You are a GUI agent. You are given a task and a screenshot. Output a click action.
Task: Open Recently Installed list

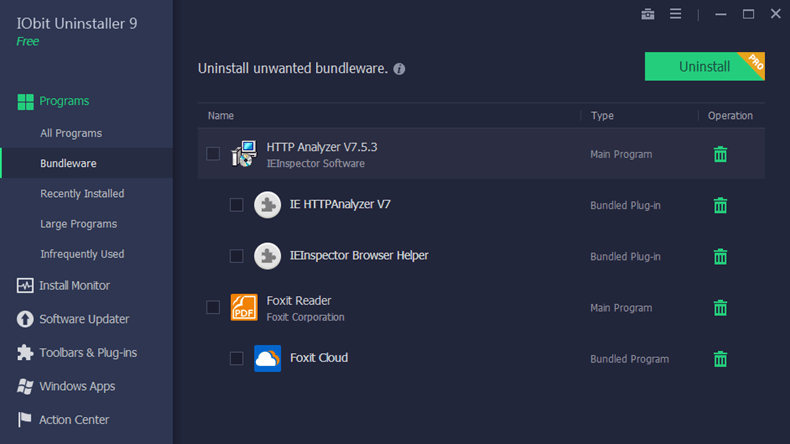82,194
